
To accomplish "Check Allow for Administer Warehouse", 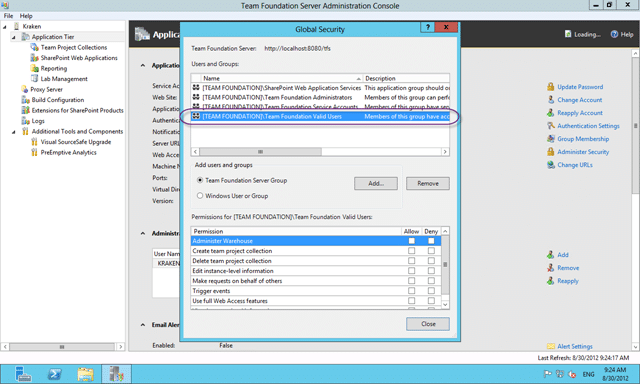I will [411, 241].
